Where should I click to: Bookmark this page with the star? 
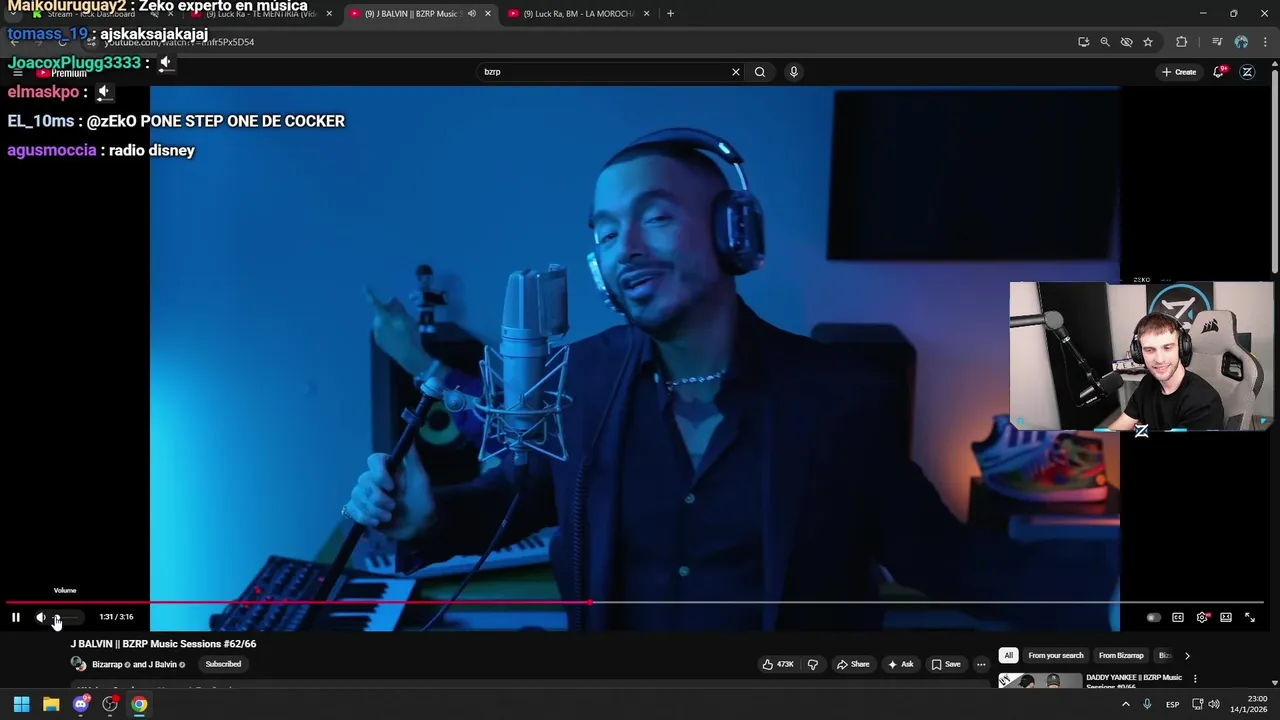[1148, 42]
